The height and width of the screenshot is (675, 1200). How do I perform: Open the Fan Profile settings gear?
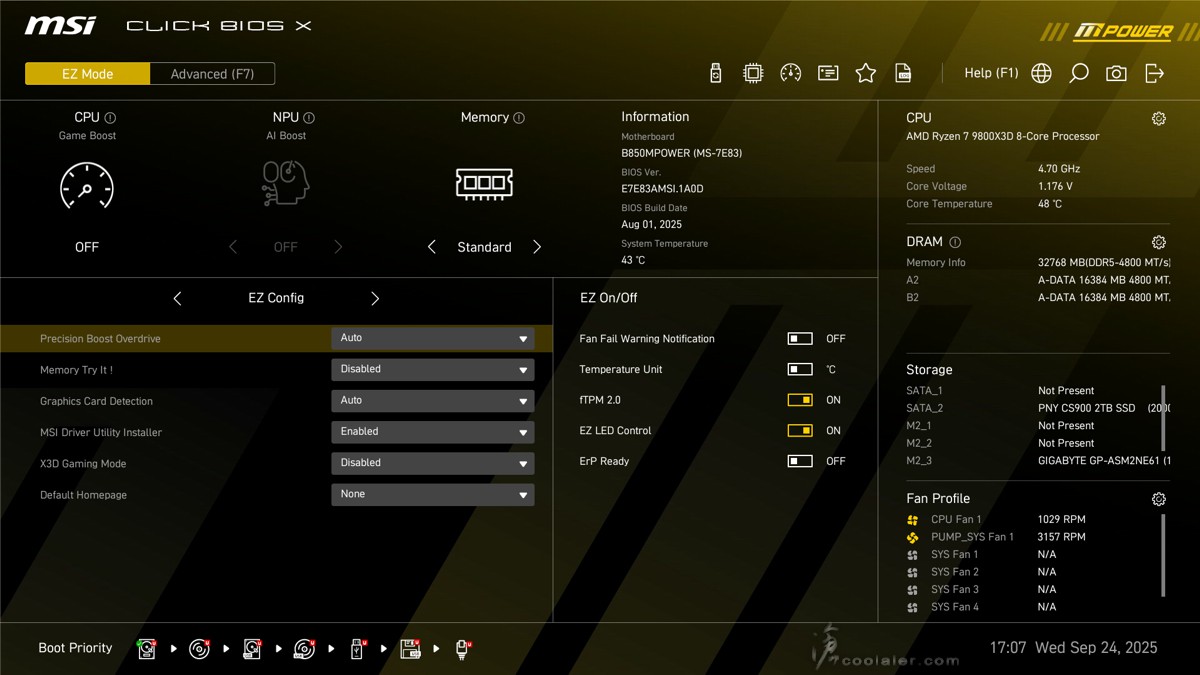[x=1159, y=499]
